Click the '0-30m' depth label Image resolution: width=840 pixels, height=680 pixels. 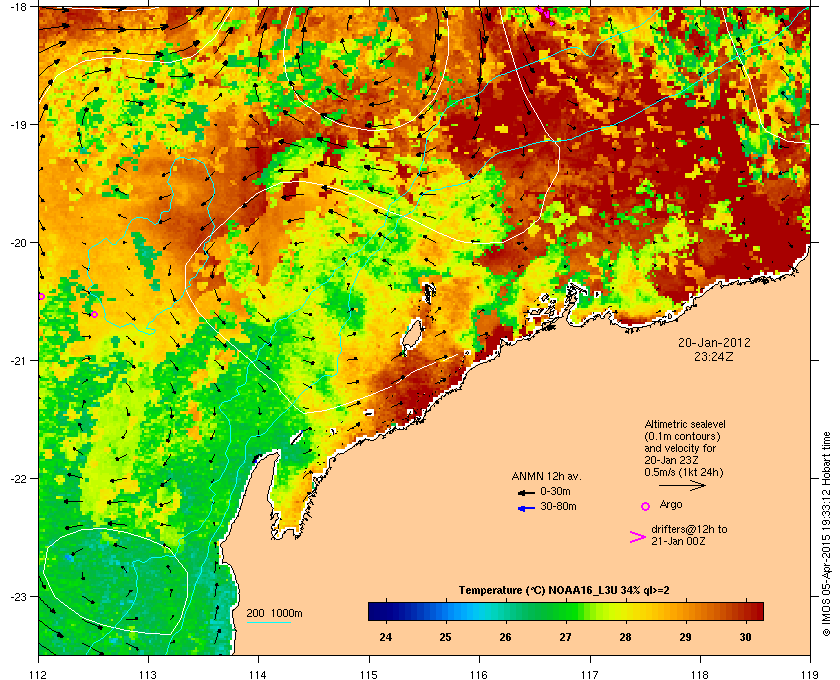pos(556,491)
